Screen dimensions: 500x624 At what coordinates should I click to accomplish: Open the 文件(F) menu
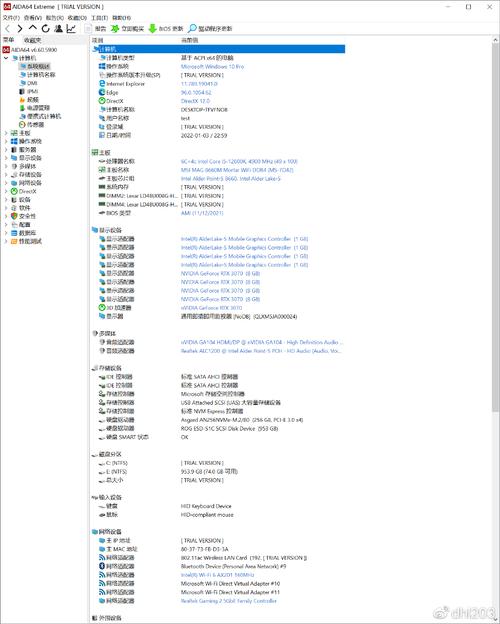[11, 18]
